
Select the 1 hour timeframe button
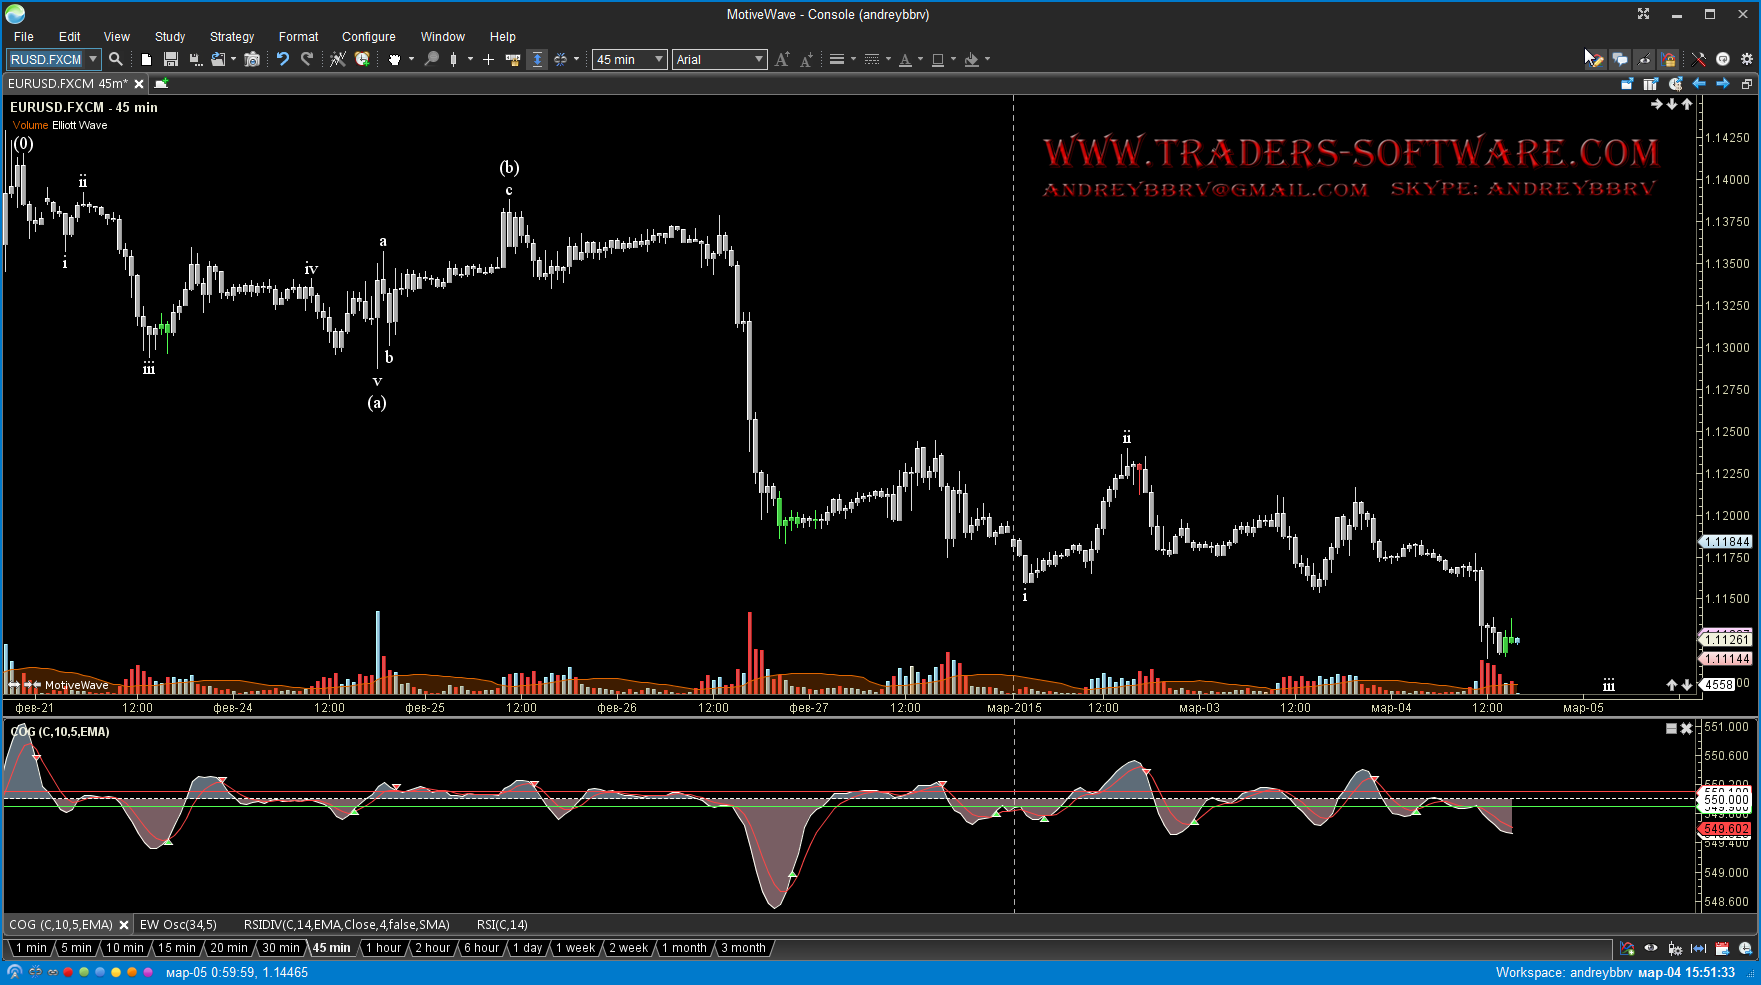point(383,948)
